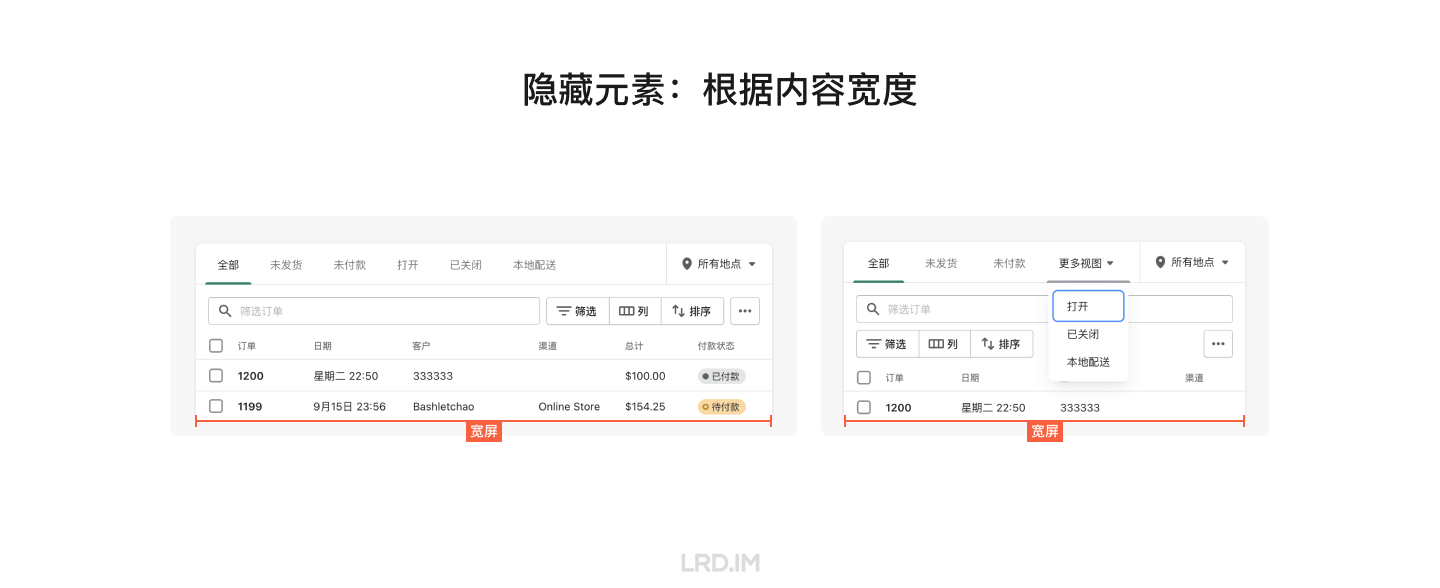Screen dimensions: 1440x588
Task: Check the box for order 1200 in left panel
Action: [216, 376]
